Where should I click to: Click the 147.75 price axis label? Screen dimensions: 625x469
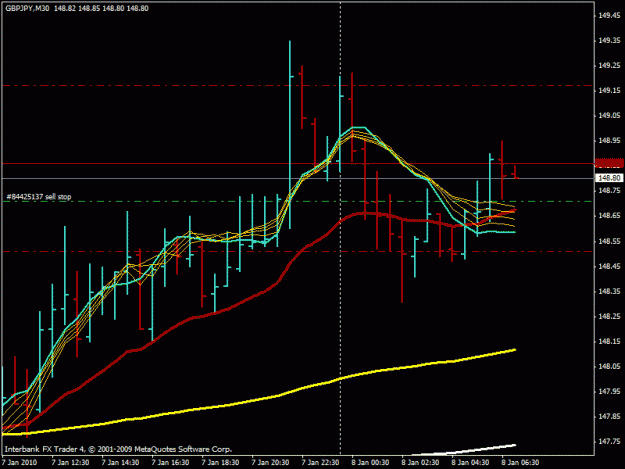pos(609,441)
